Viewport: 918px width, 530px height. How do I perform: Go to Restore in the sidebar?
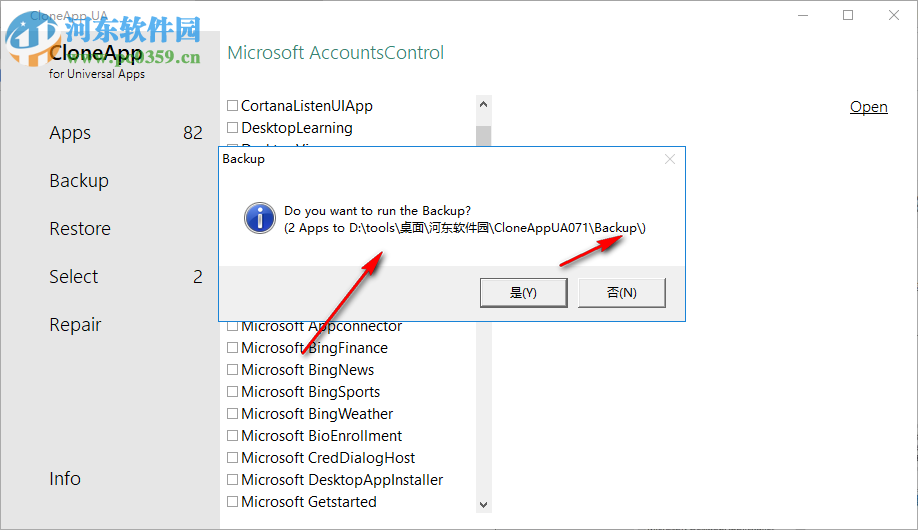click(x=80, y=228)
